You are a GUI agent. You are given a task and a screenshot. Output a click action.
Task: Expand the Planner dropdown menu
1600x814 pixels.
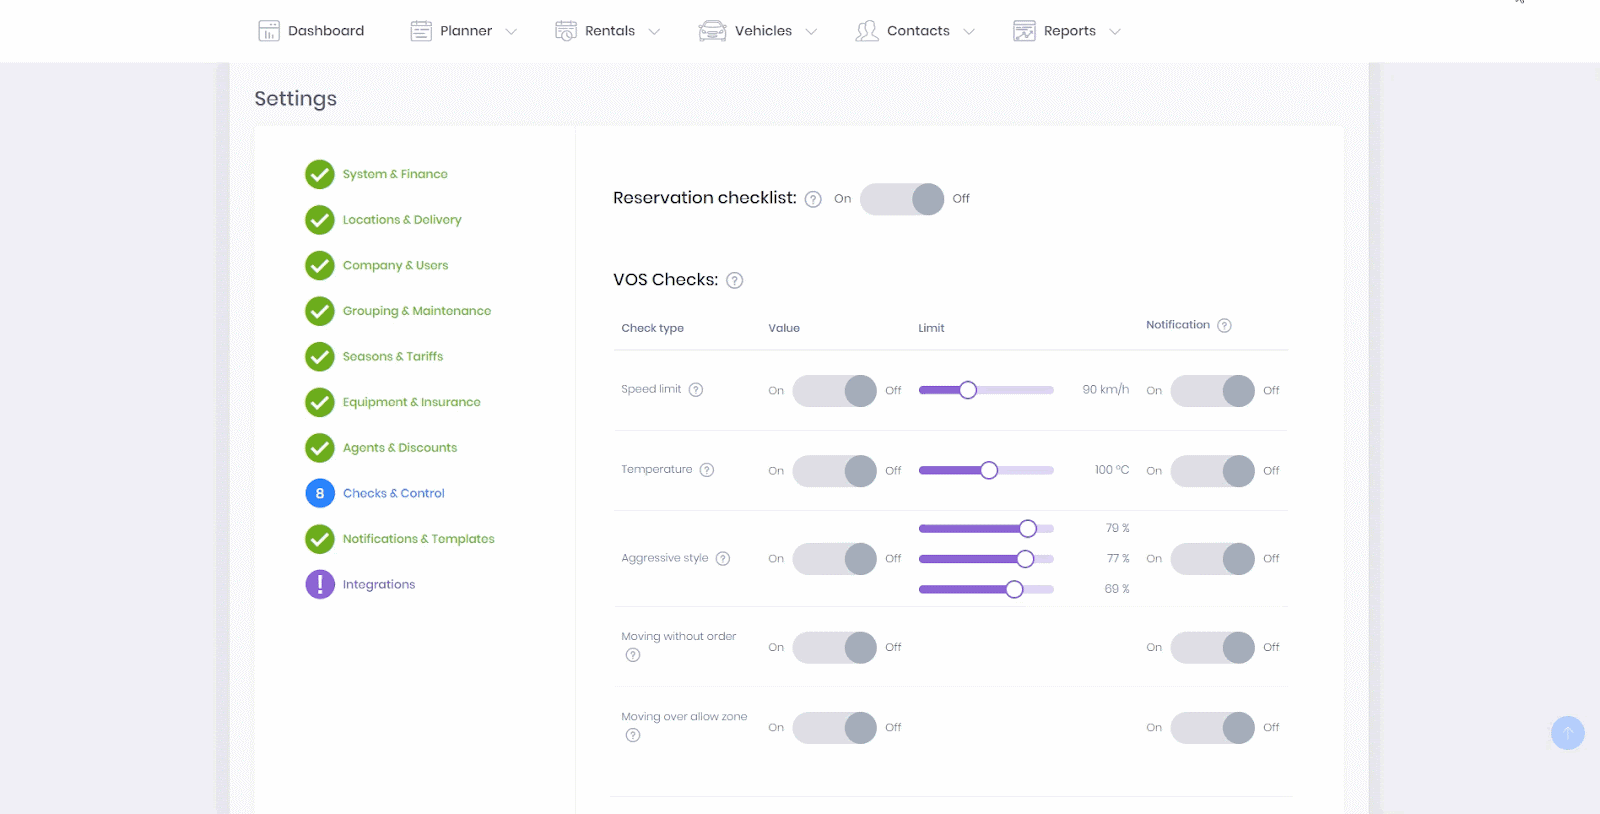[511, 32]
